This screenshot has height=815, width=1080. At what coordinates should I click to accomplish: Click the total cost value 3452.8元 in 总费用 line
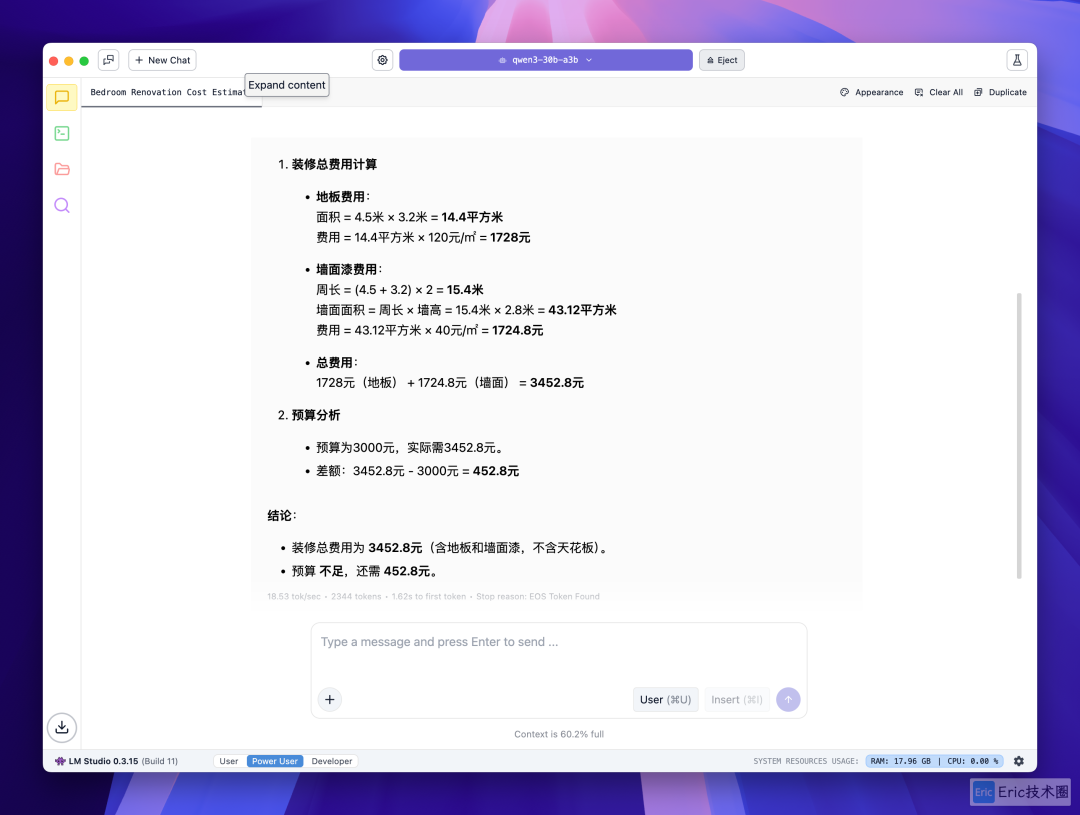coord(557,382)
